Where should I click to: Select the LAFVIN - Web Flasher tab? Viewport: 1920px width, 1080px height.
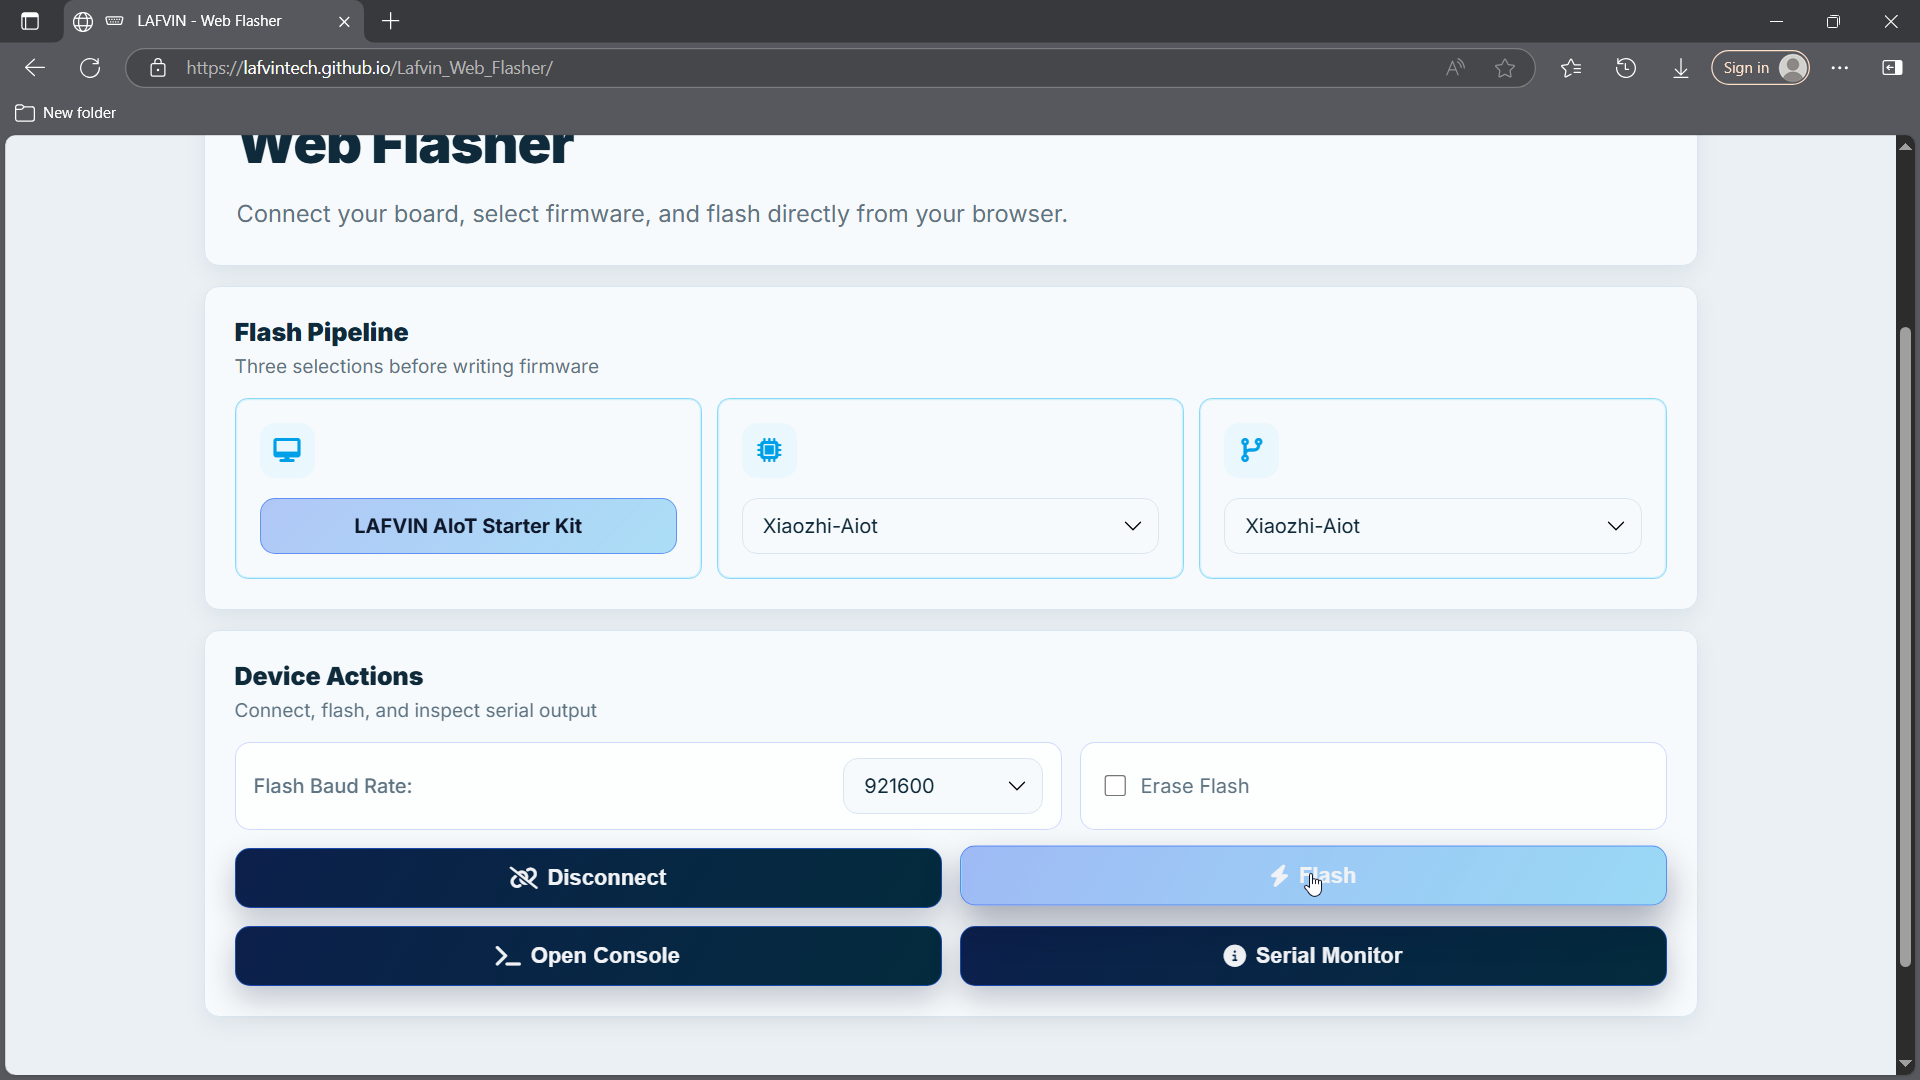(212, 21)
